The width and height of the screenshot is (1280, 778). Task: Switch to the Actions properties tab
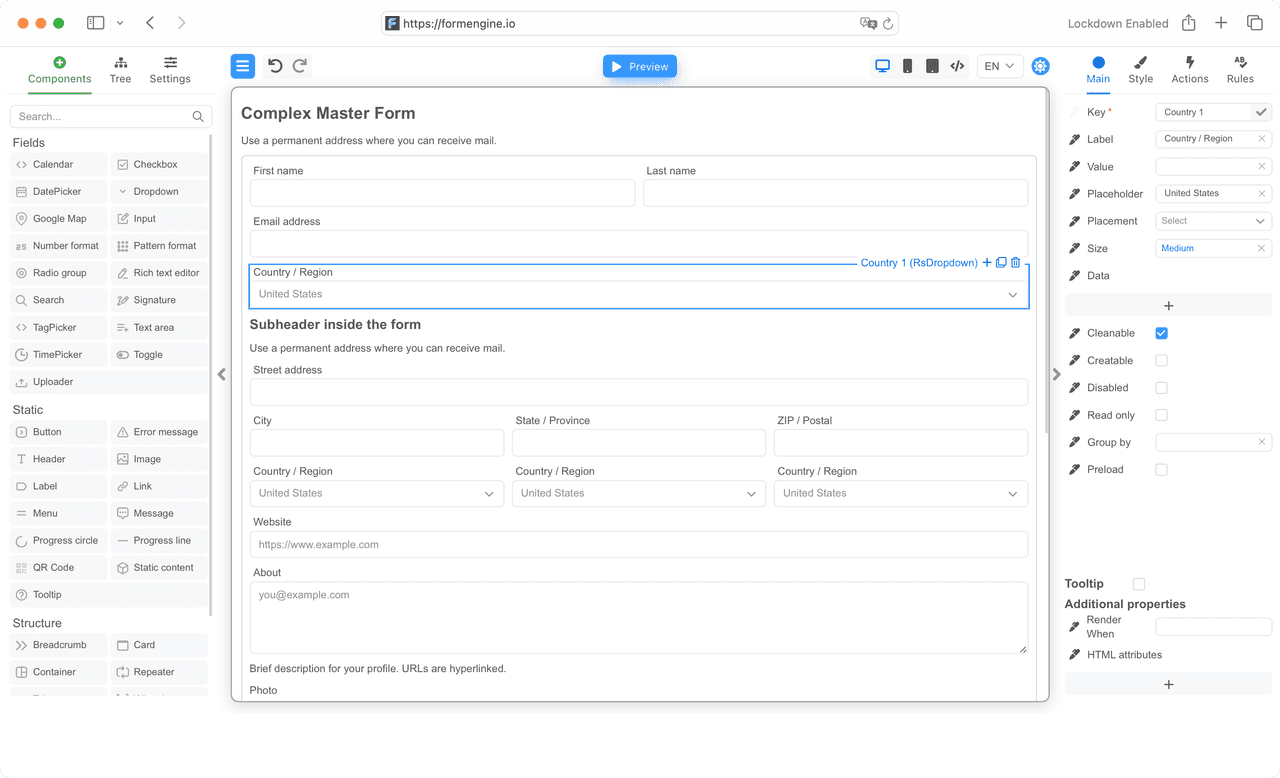[1190, 70]
